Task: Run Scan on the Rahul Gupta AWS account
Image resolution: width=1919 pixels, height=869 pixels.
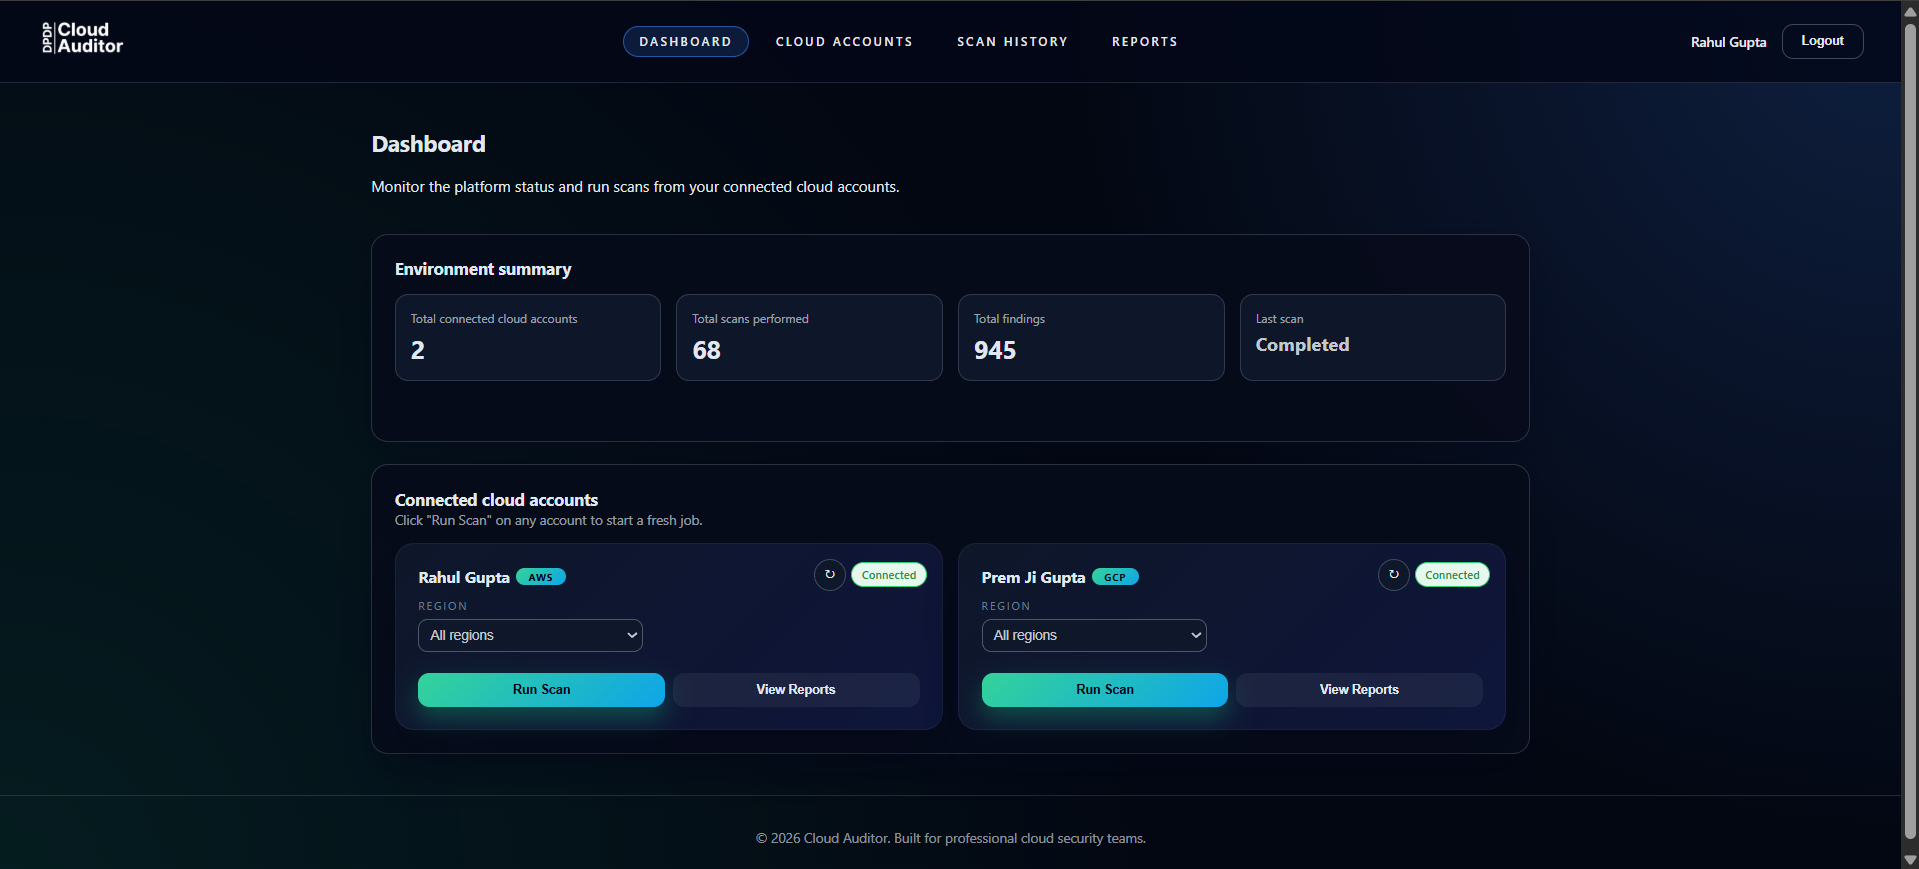Action: click(541, 690)
